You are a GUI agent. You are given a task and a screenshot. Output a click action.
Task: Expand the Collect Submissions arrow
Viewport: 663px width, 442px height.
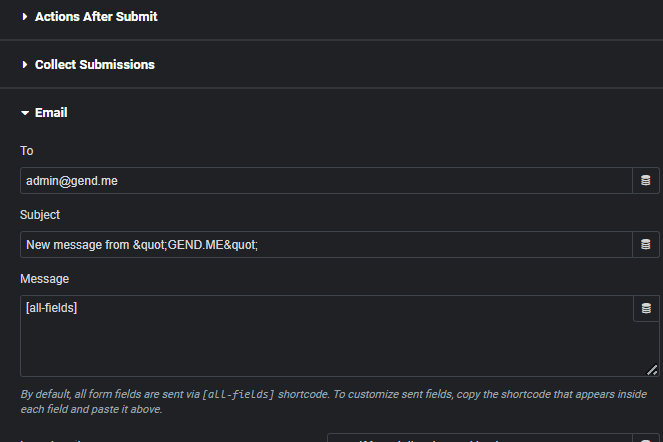[25, 65]
